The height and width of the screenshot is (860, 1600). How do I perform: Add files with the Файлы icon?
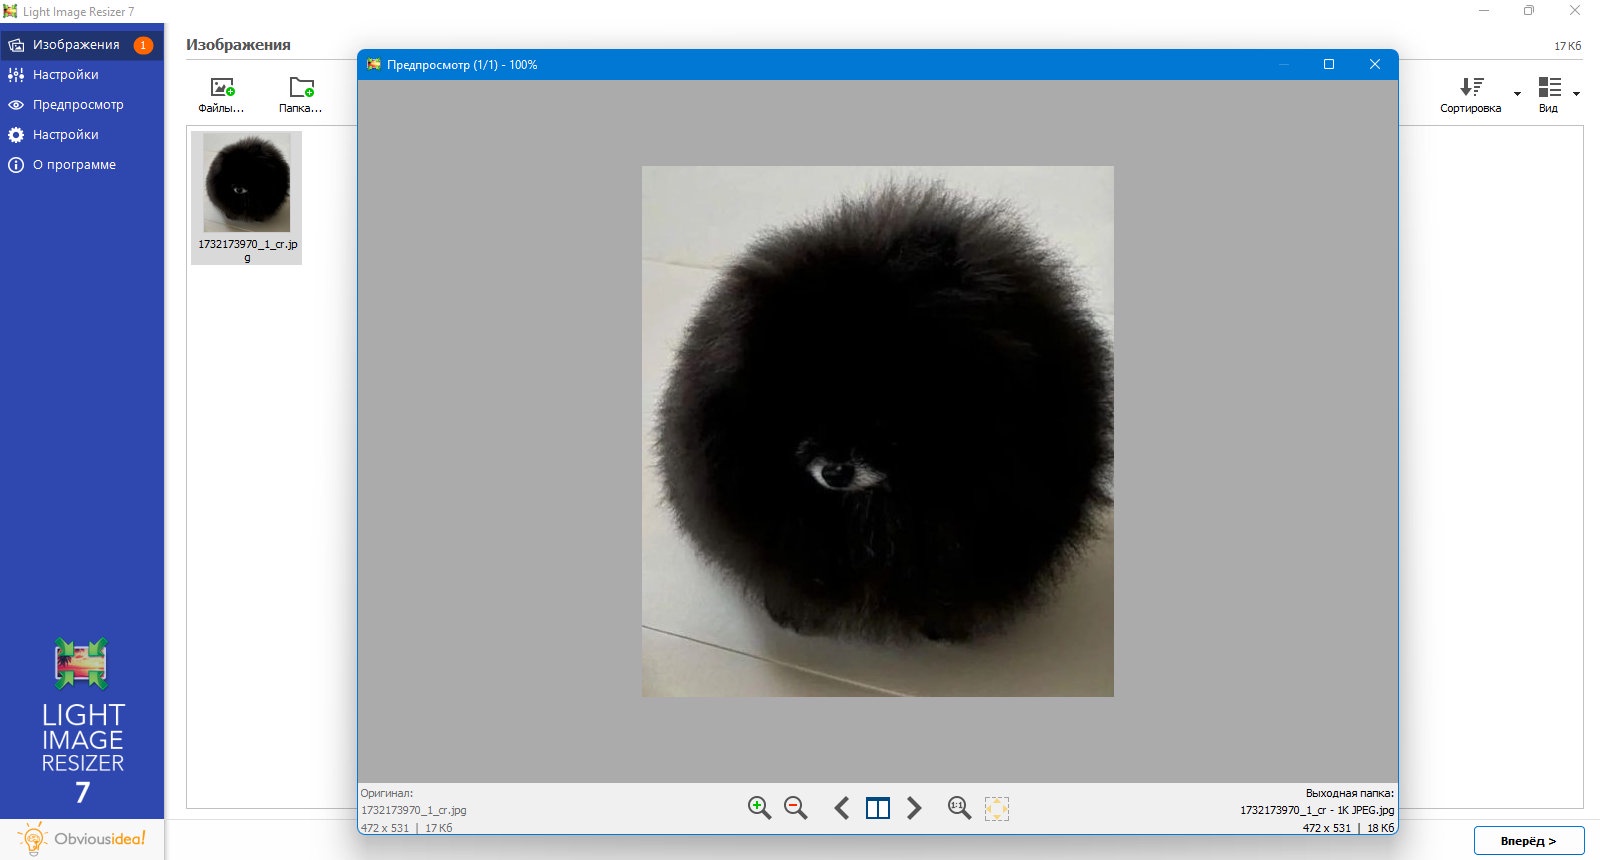coord(221,95)
